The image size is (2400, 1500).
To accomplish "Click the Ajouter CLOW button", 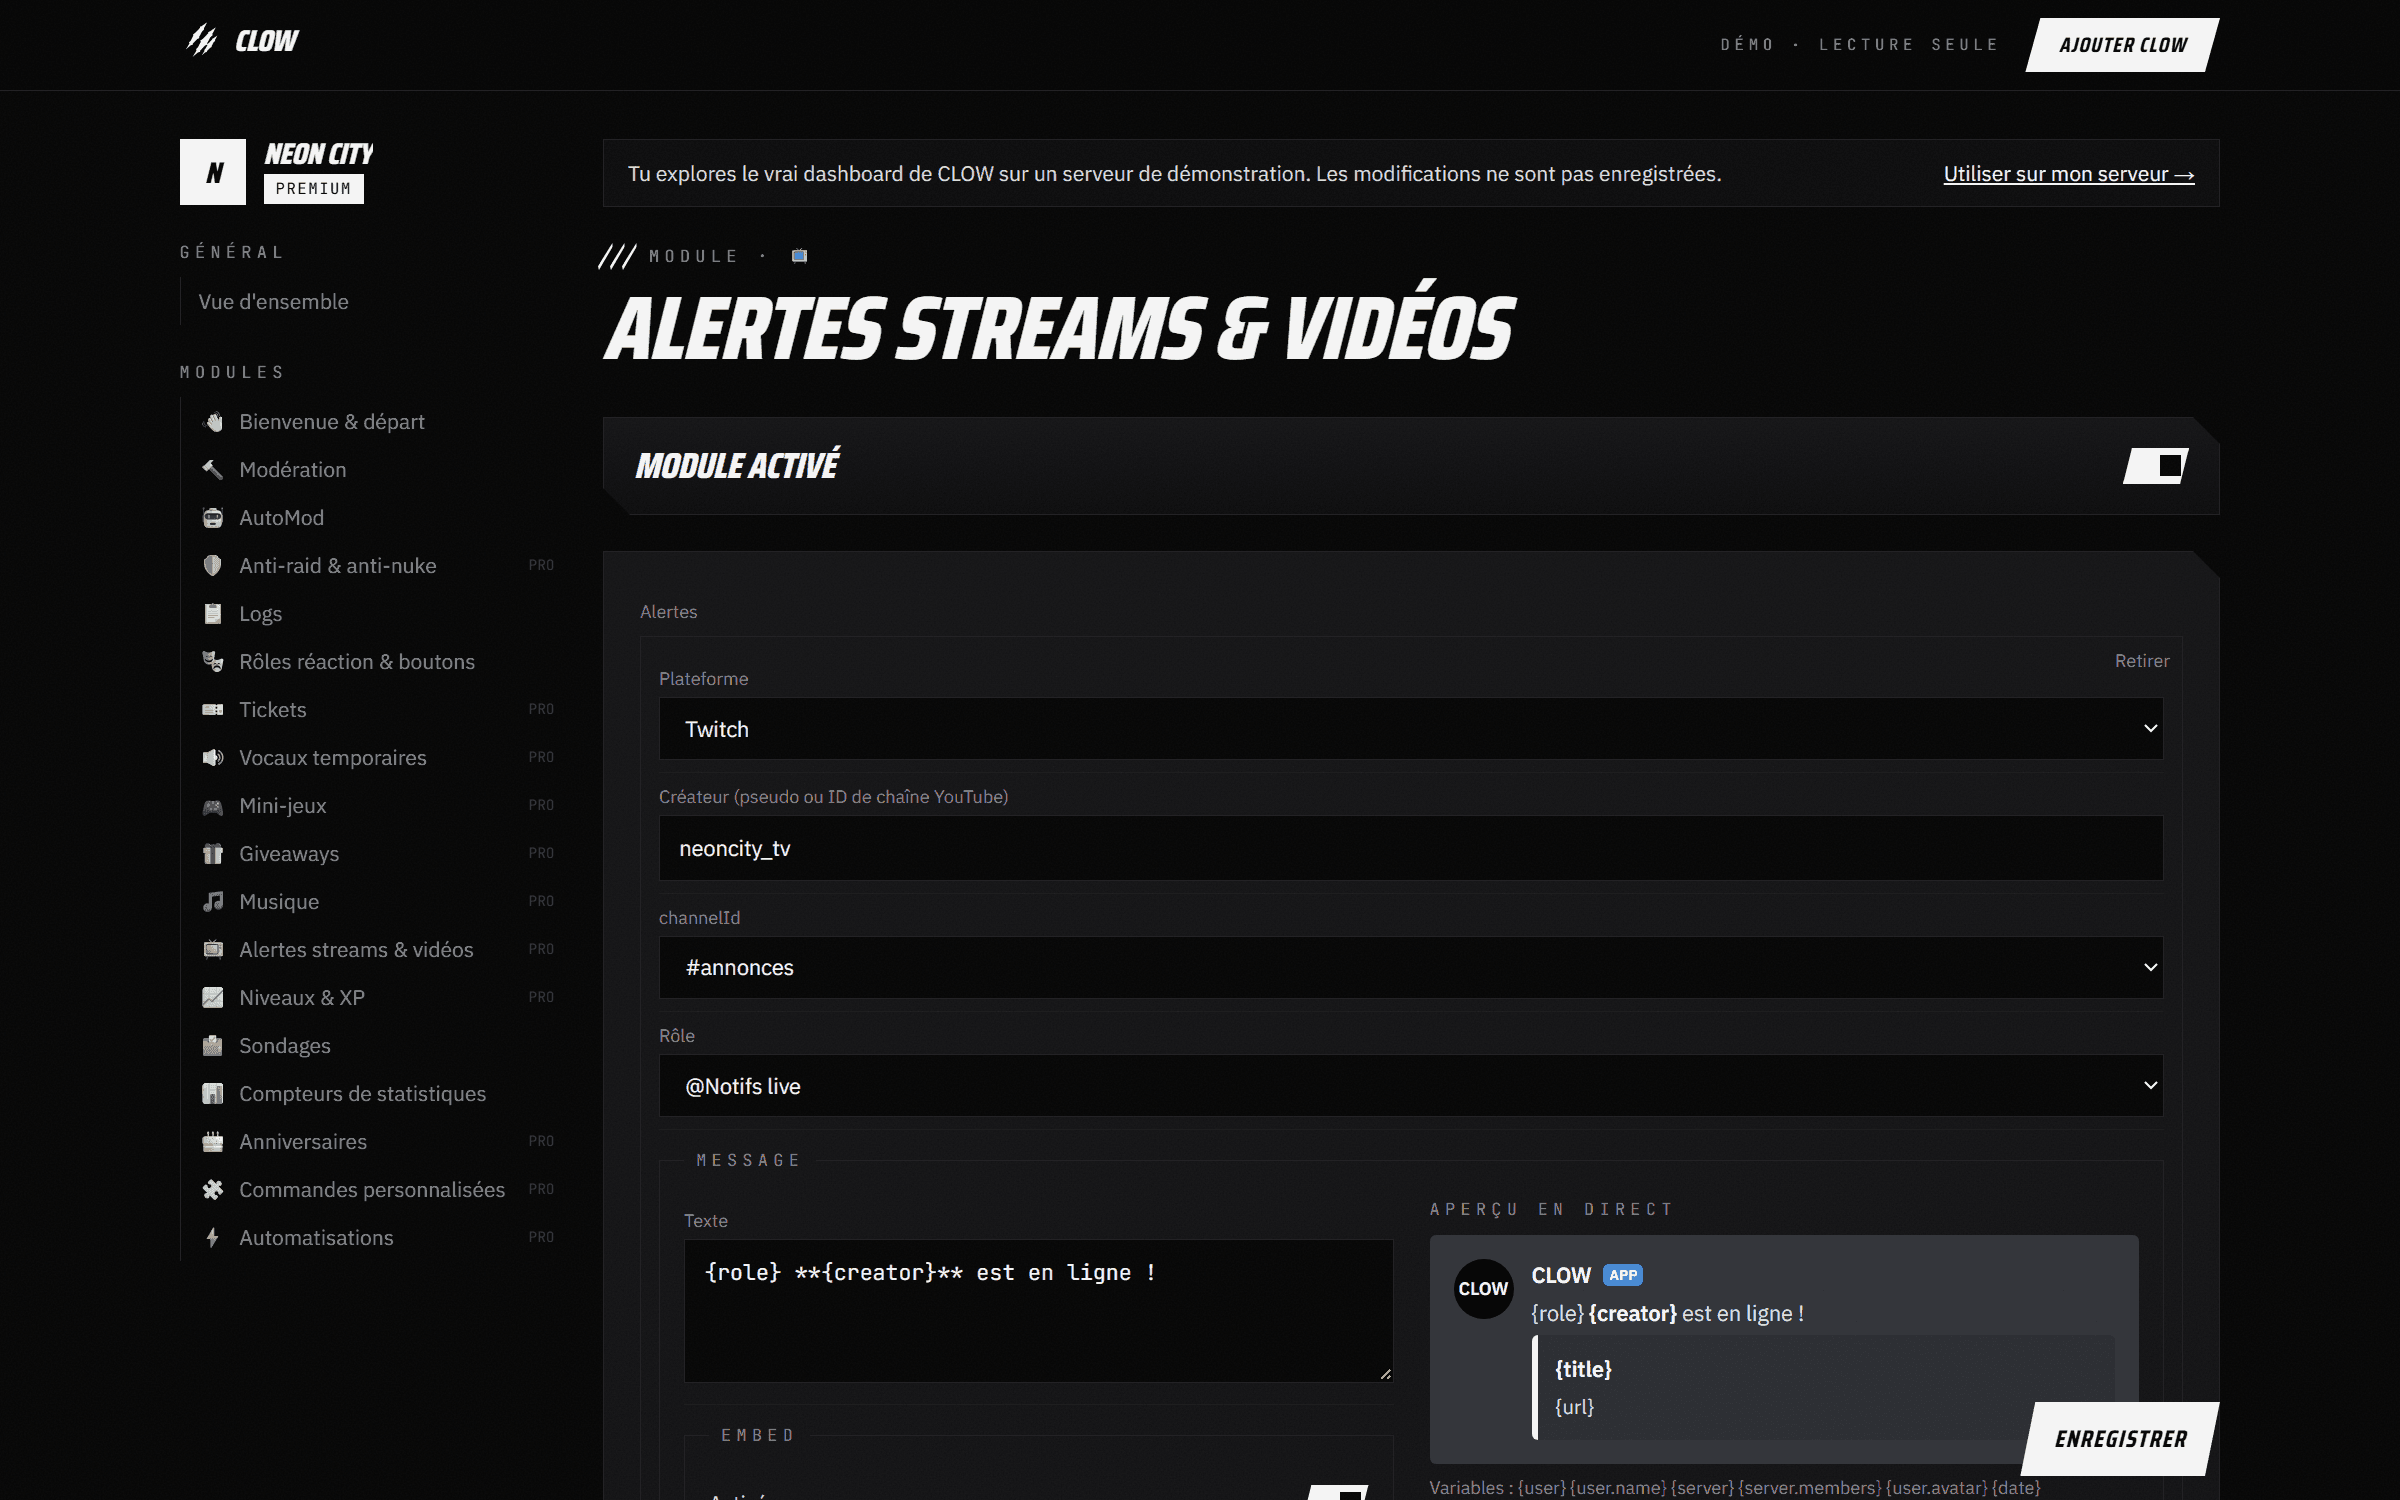I will pos(2122,45).
